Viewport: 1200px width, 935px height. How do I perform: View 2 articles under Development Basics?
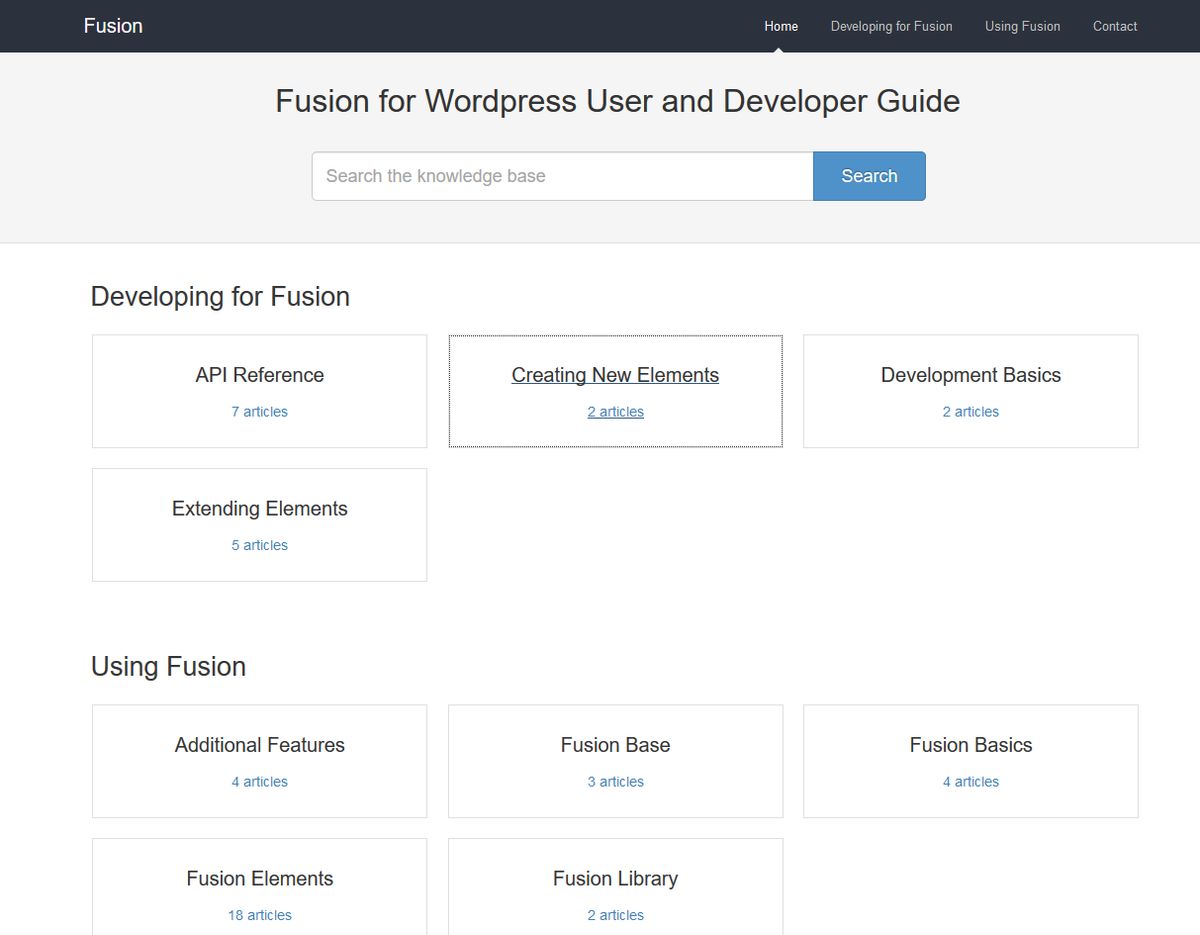pyautogui.click(x=971, y=412)
